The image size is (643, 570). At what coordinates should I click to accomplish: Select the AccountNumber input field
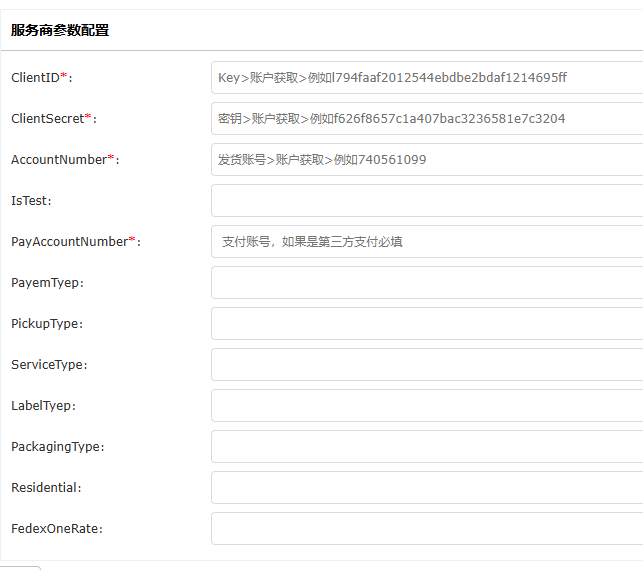pos(426,160)
